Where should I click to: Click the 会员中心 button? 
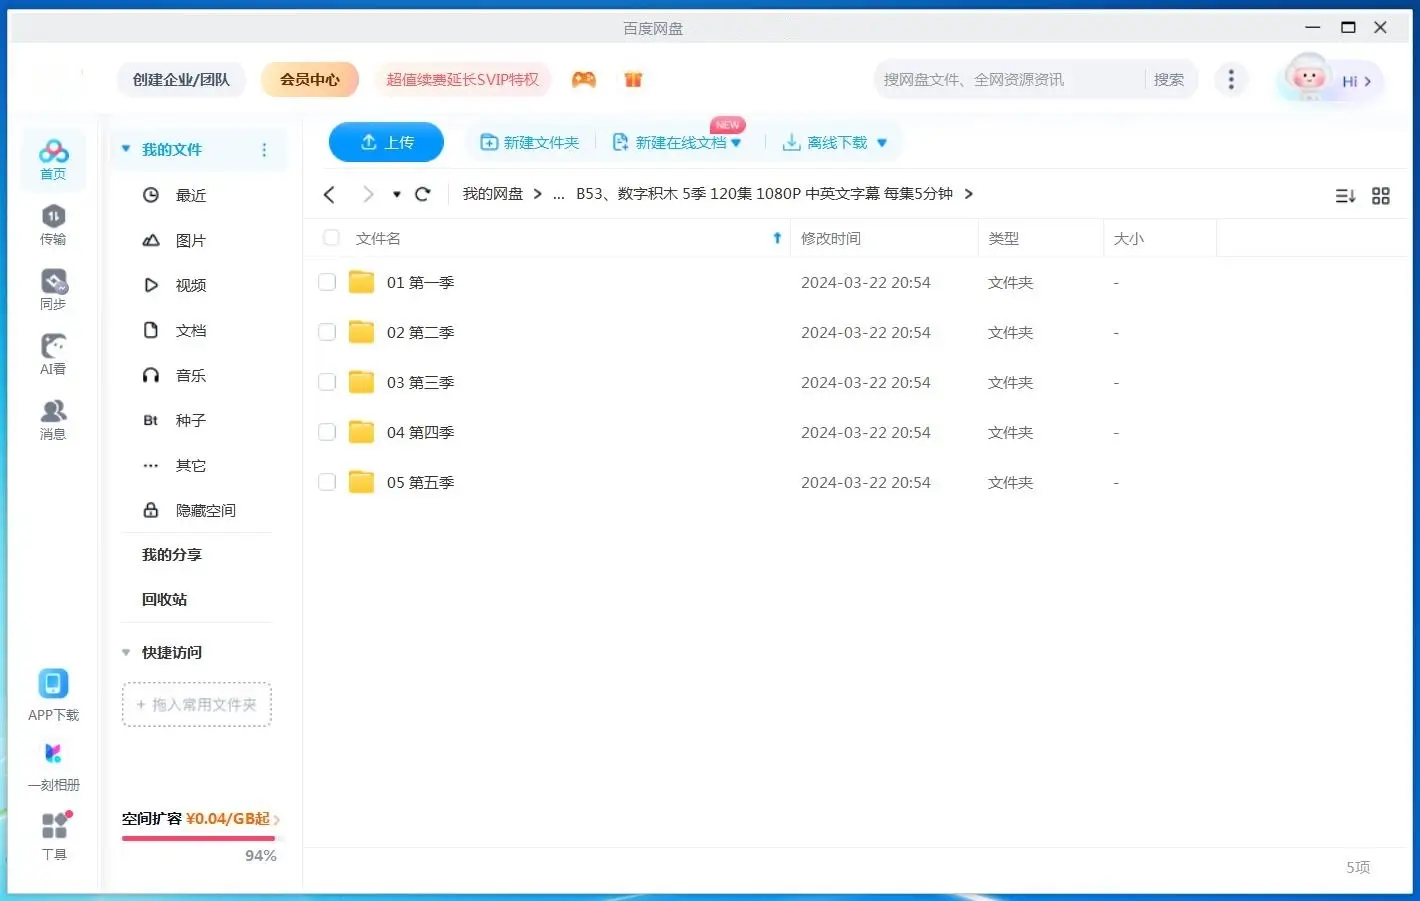pos(309,80)
